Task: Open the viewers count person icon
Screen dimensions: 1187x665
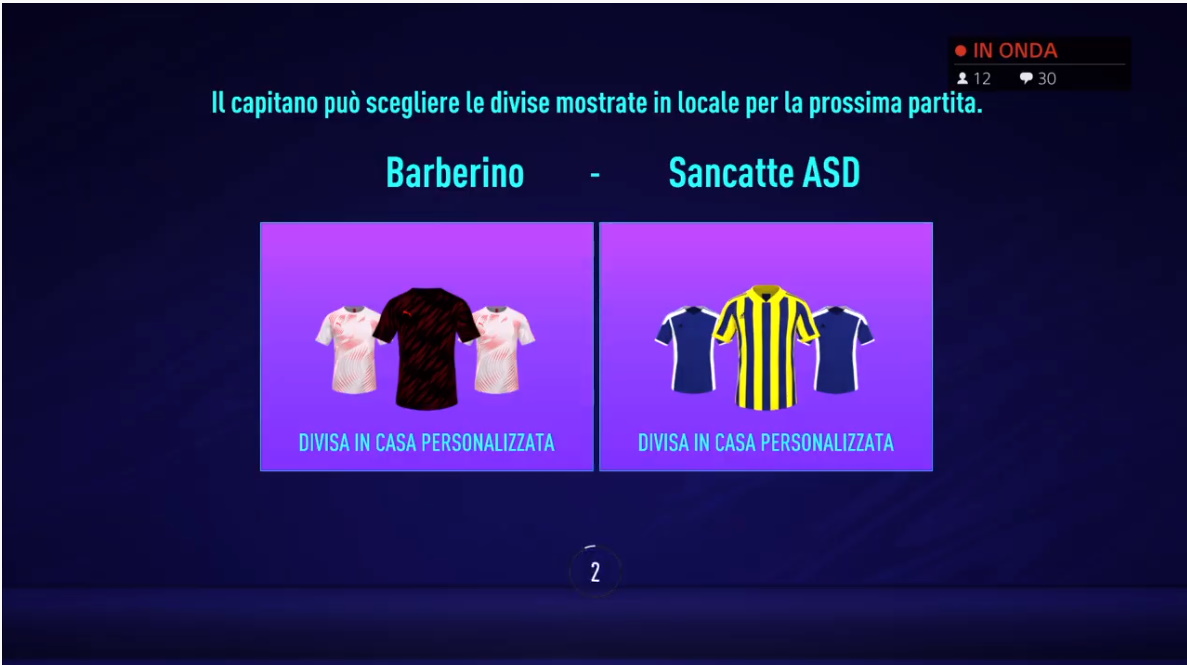Action: pyautogui.click(x=962, y=78)
